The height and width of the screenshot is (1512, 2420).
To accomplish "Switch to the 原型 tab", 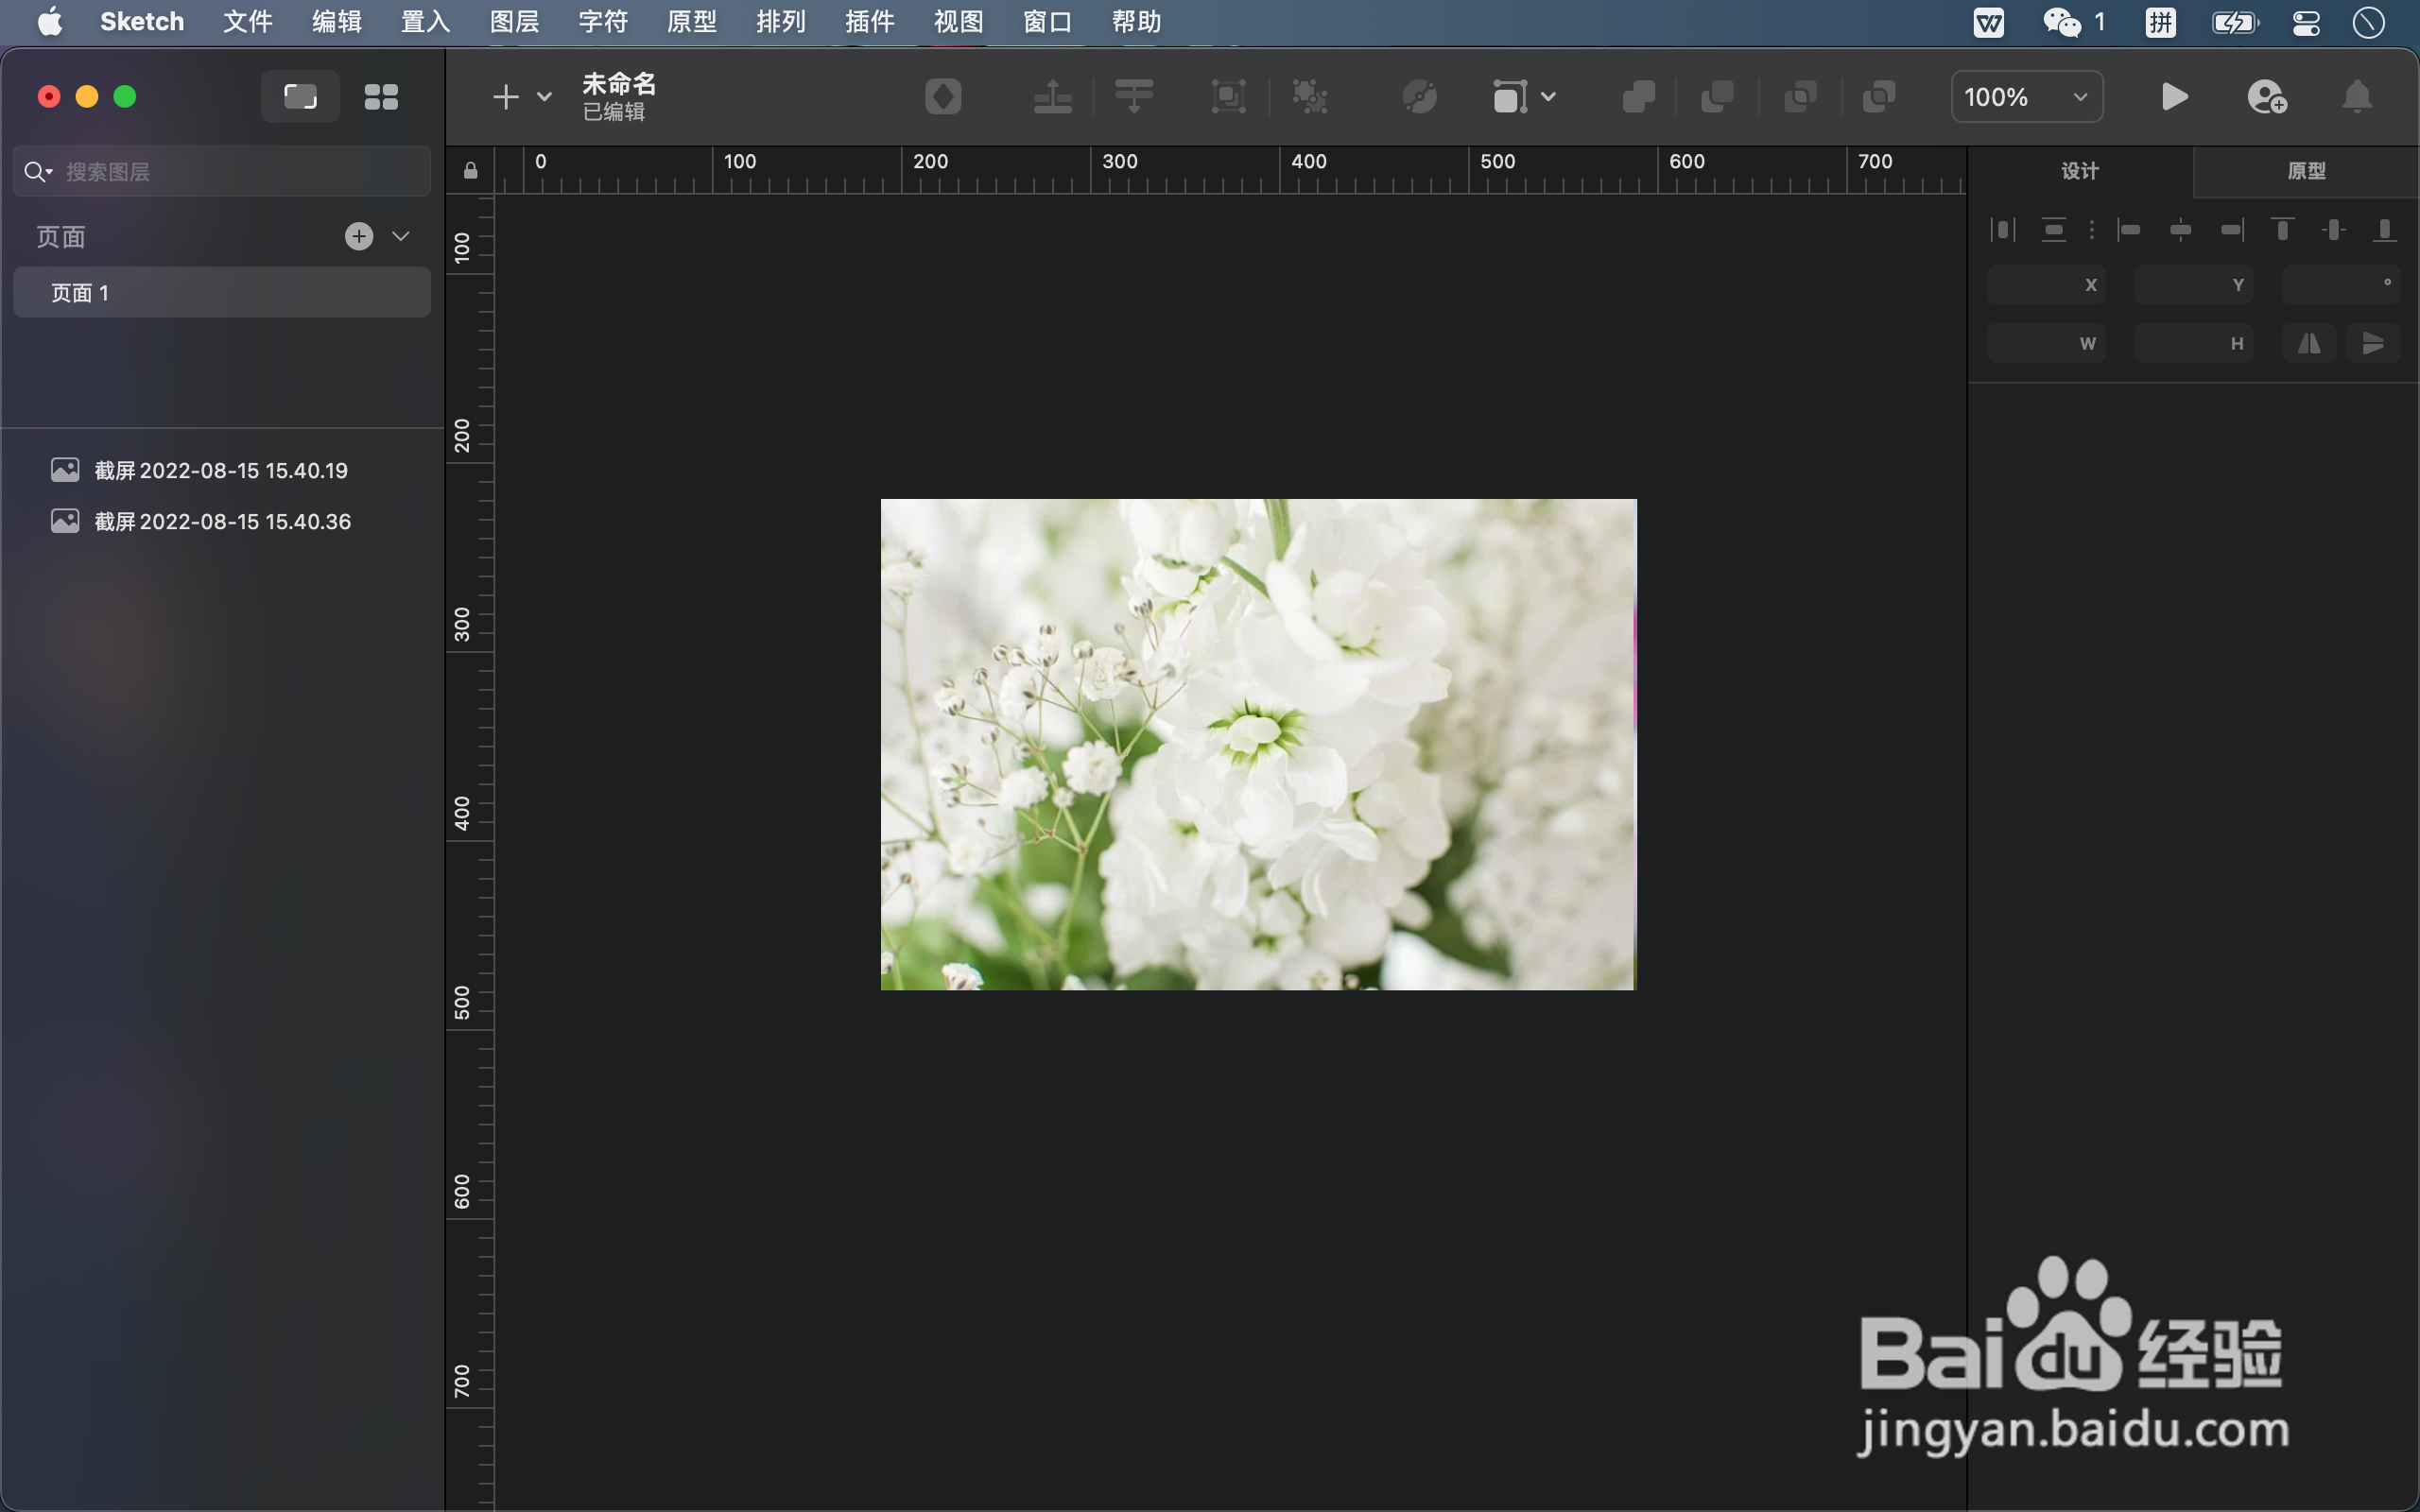I will point(2306,171).
